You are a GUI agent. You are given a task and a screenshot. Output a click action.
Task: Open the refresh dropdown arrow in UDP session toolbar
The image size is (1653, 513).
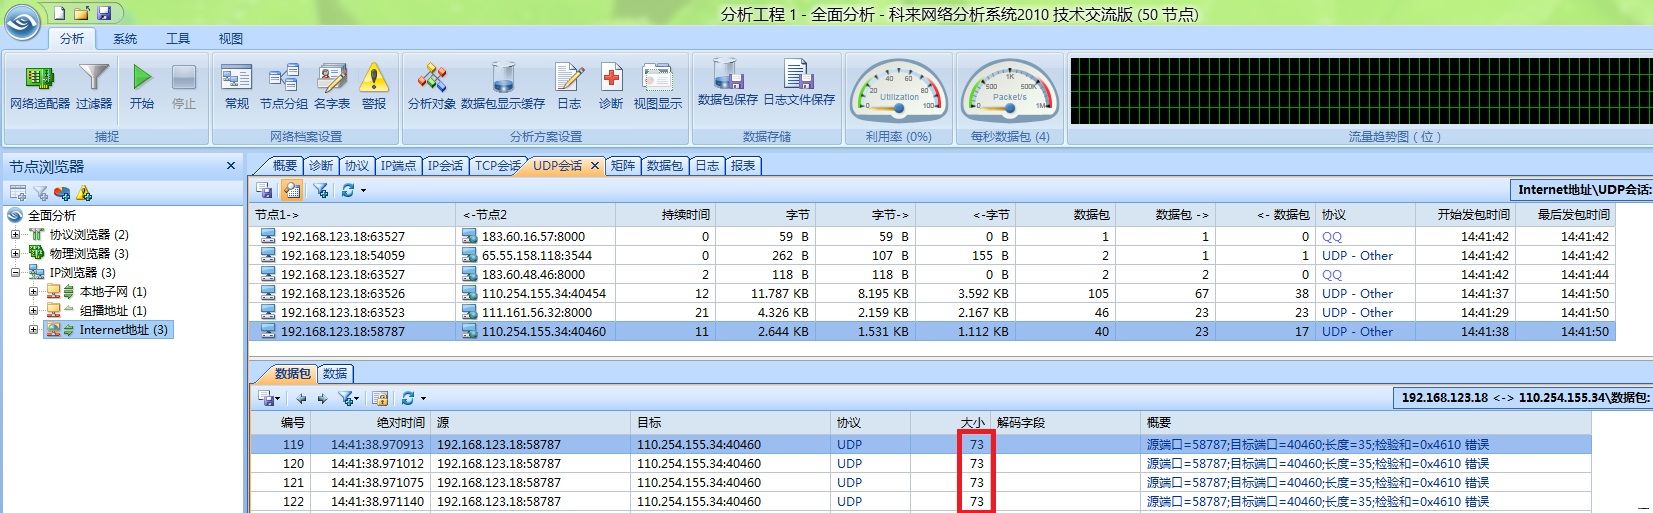(363, 191)
